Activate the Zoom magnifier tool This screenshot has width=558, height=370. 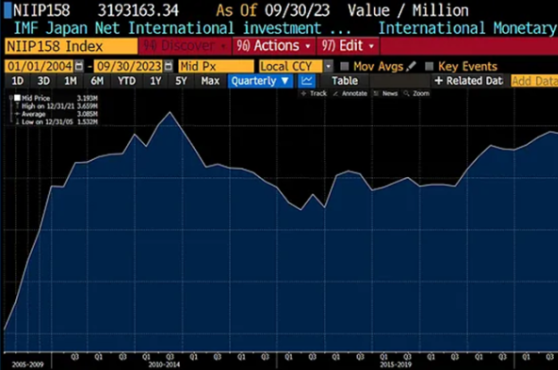[416, 93]
